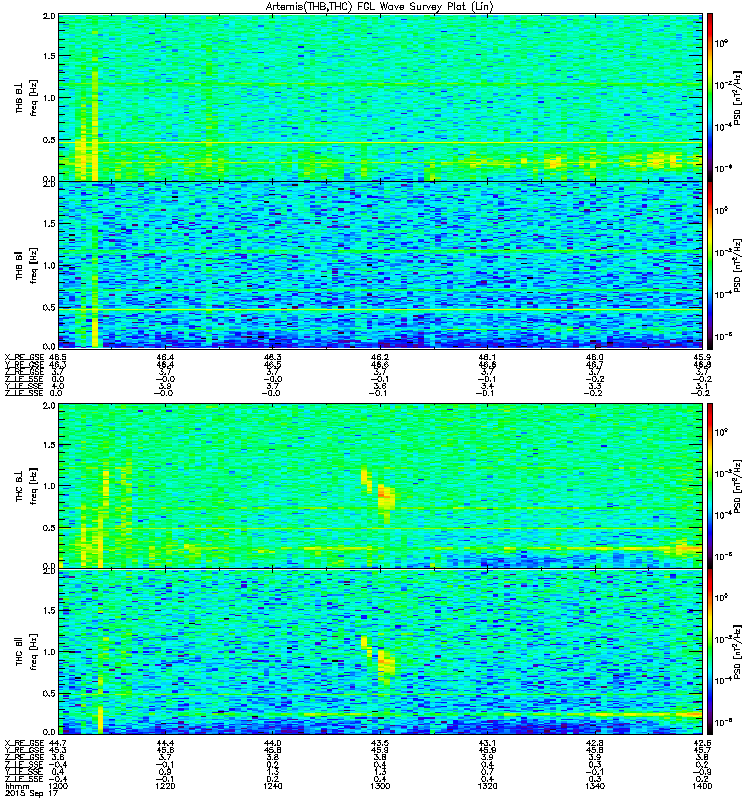Click the X_RE_GSE row label under the THC panels

(24, 742)
